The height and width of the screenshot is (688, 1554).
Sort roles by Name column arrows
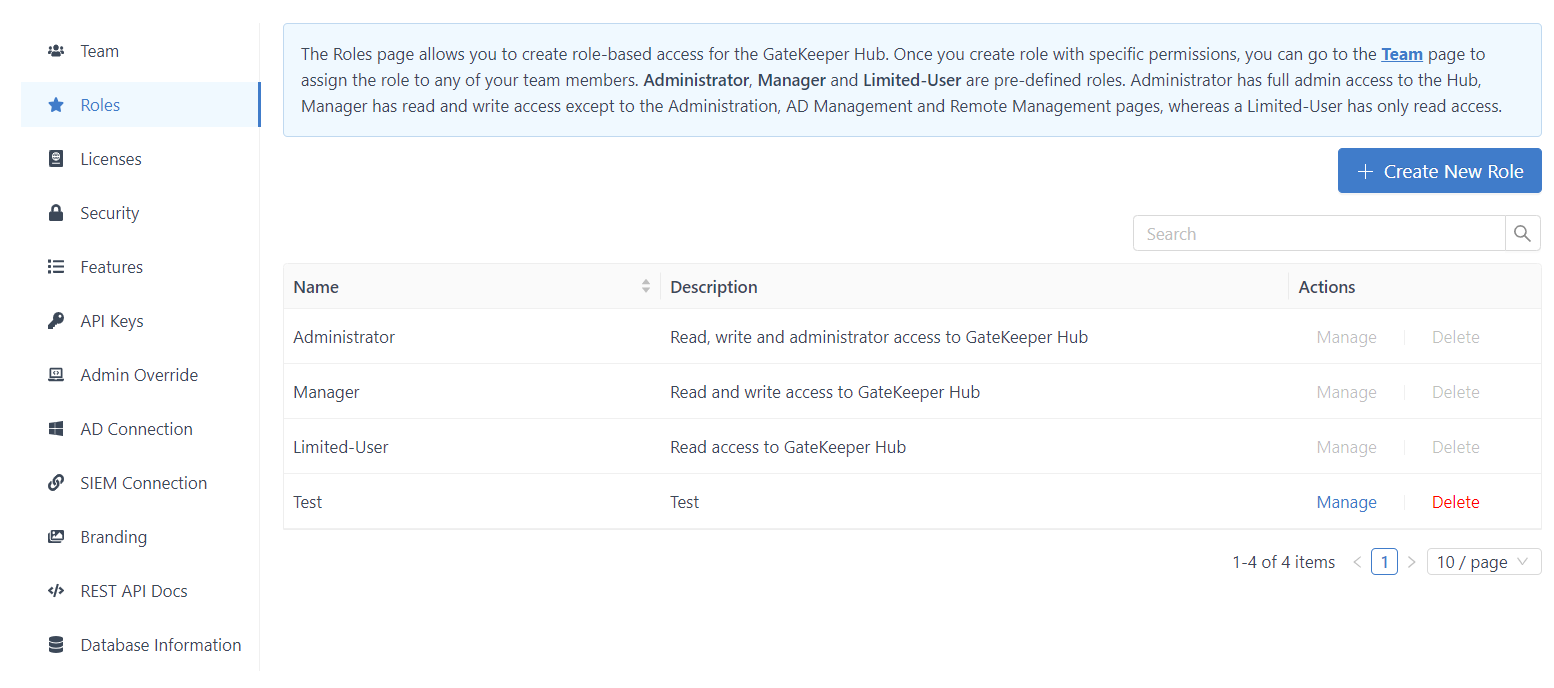tap(646, 287)
